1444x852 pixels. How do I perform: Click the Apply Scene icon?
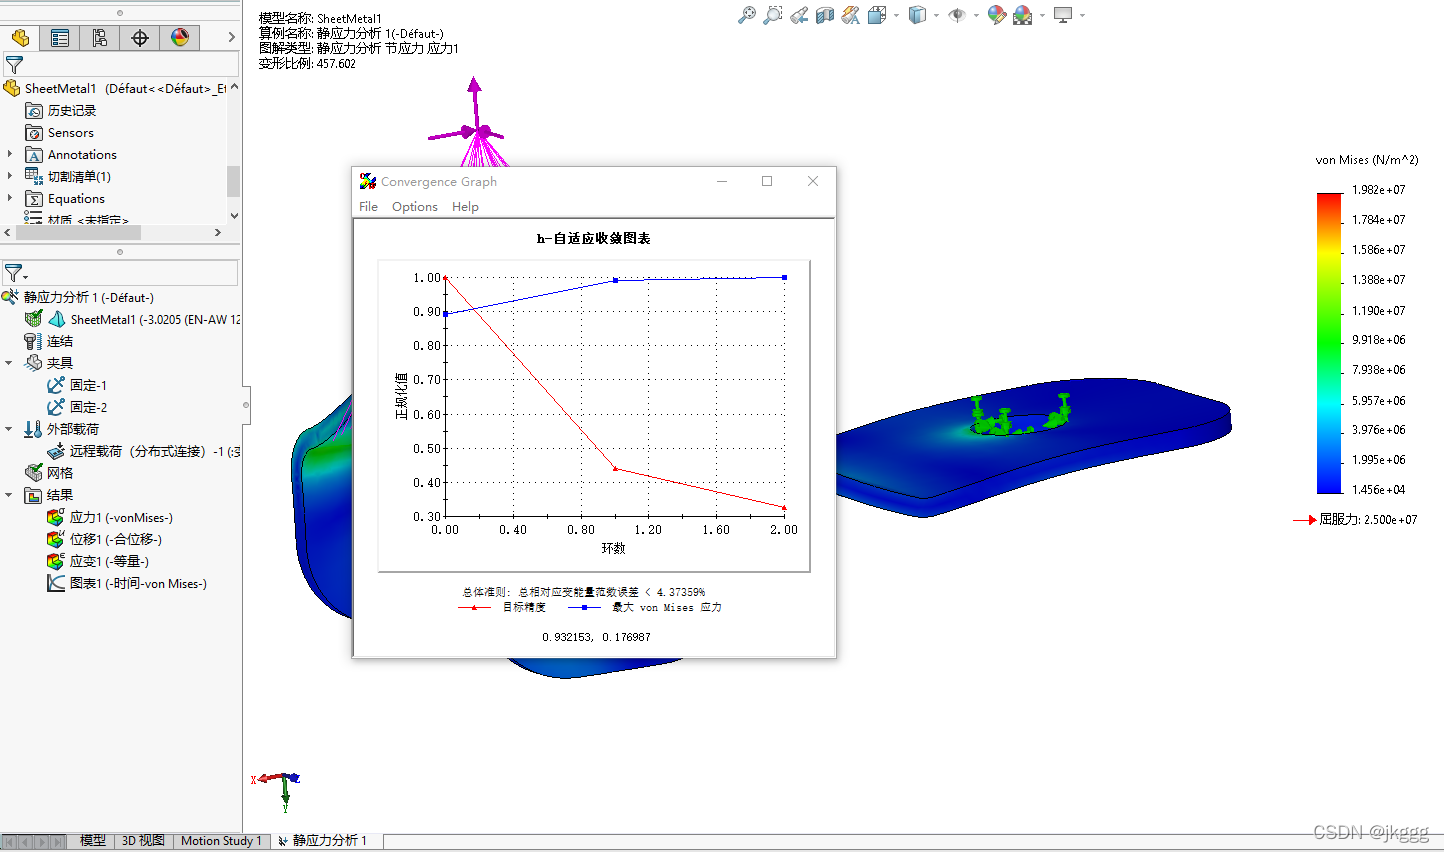point(1022,15)
